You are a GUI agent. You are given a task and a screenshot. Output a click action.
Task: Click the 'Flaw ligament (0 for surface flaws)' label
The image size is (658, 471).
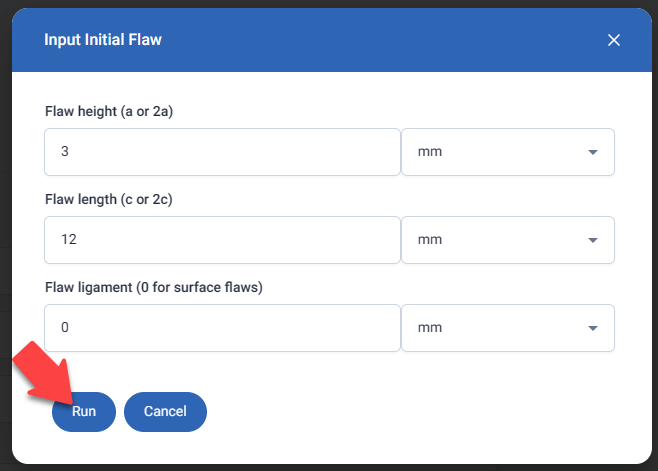coord(153,287)
